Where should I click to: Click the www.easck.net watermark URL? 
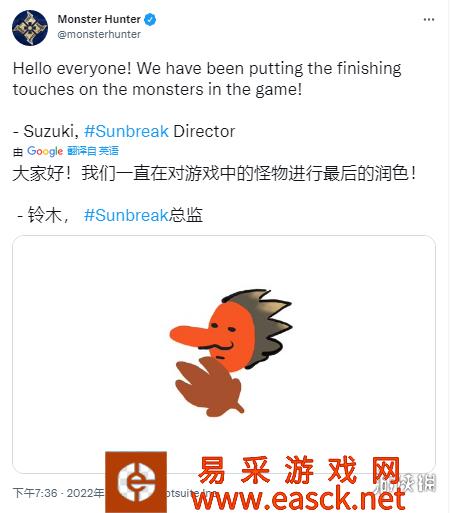[298, 499]
